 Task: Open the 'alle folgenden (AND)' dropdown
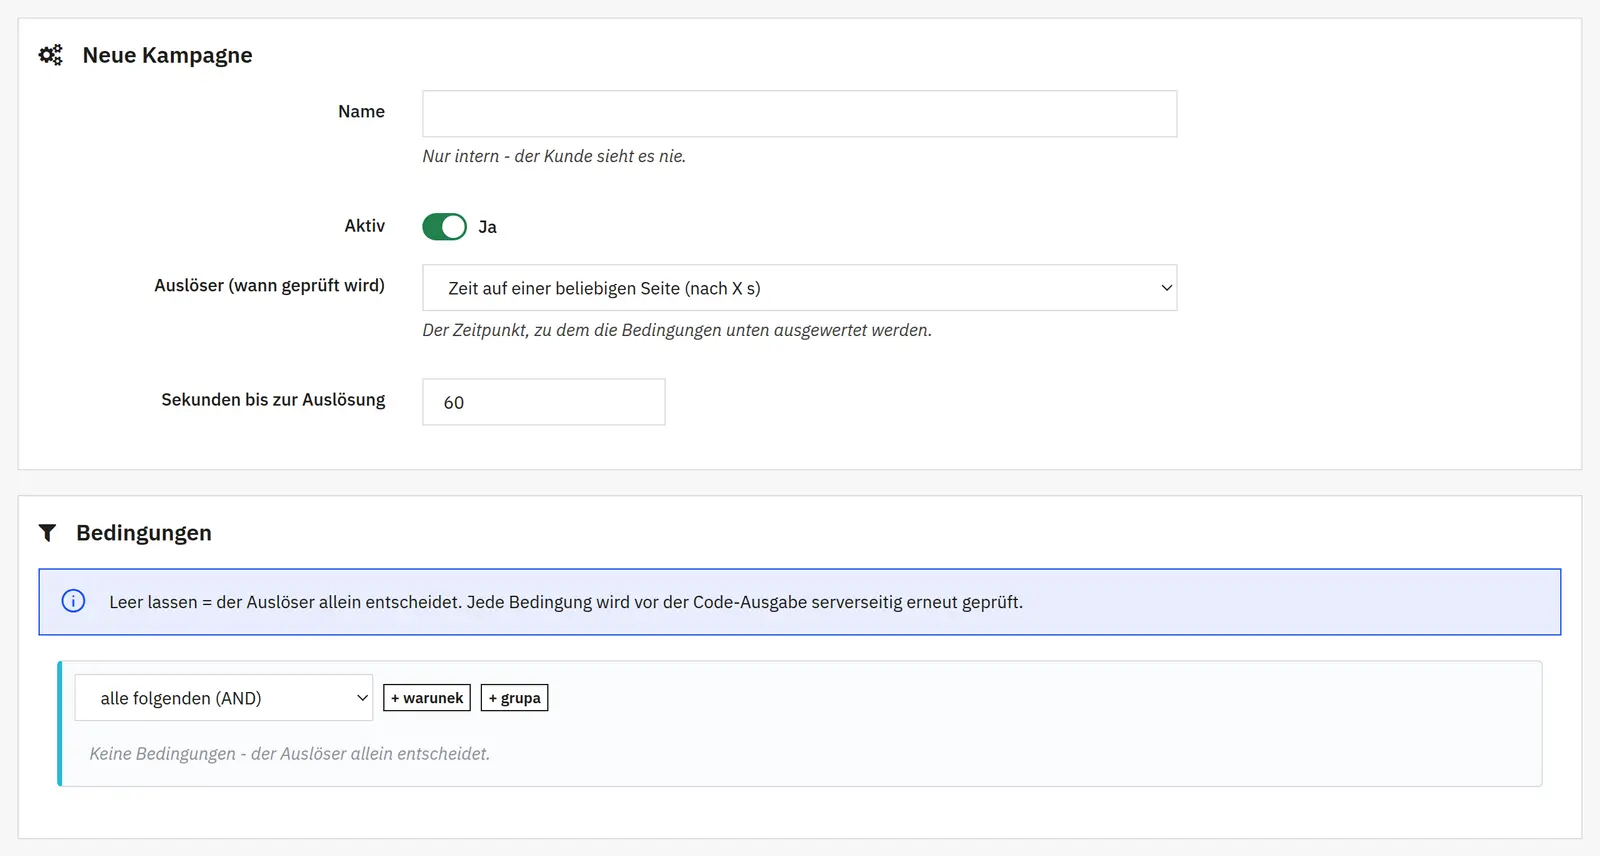click(224, 698)
